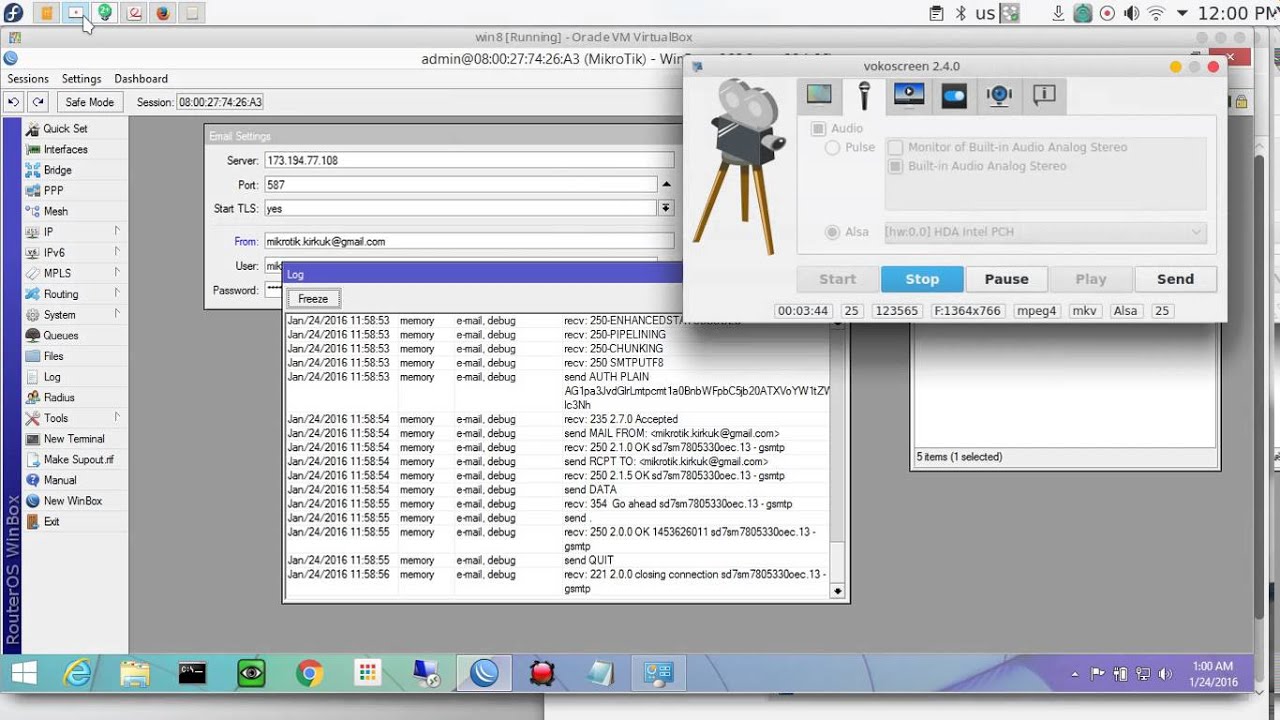The height and width of the screenshot is (720, 1280).
Task: Open Quick Set in WinBox sidebar
Action: pyautogui.click(x=65, y=129)
